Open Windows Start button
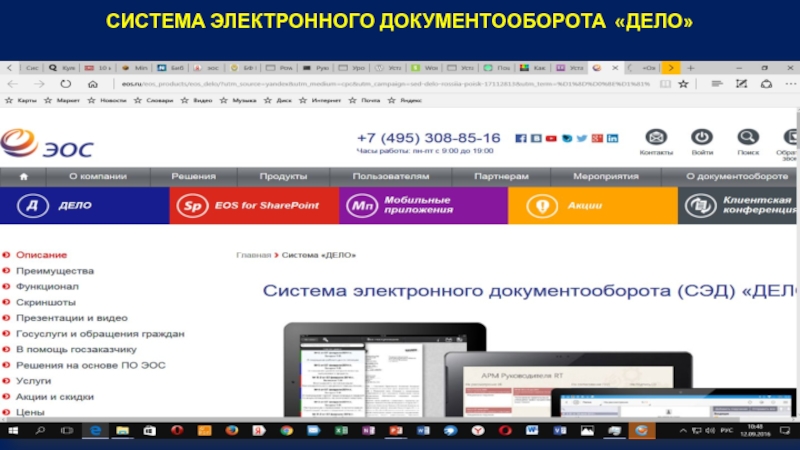Screen dimensions: 800x450 tap(13, 431)
